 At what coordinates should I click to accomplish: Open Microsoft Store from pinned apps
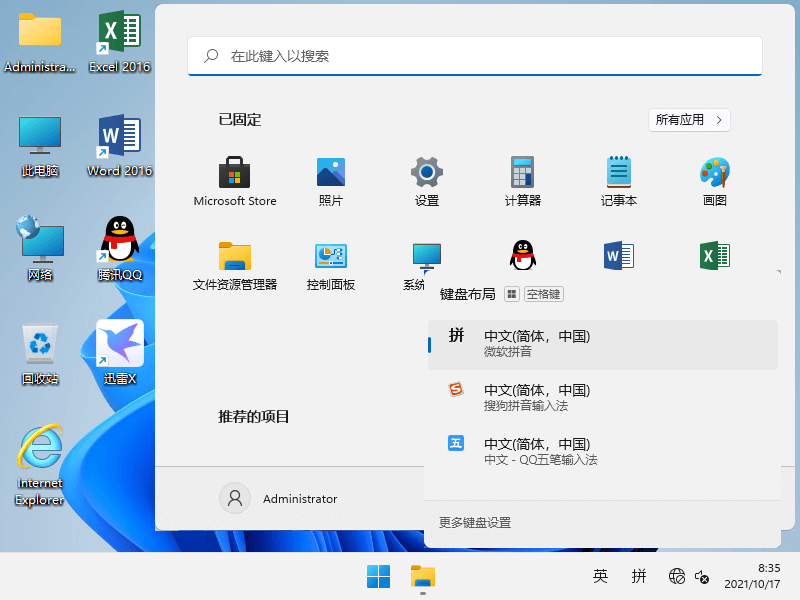point(235,181)
